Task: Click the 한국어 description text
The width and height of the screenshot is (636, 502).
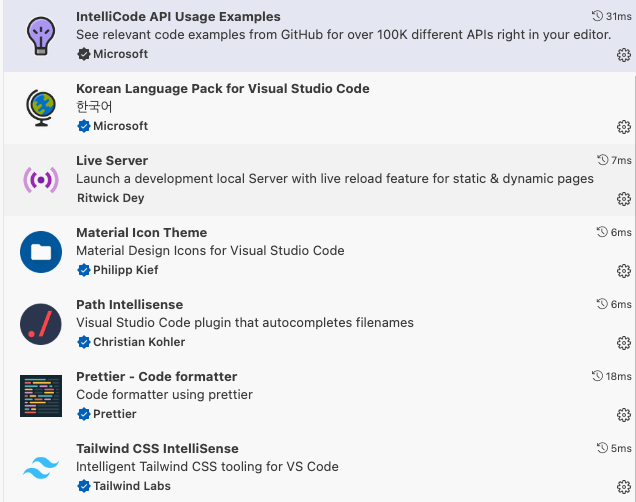Action: (94, 107)
